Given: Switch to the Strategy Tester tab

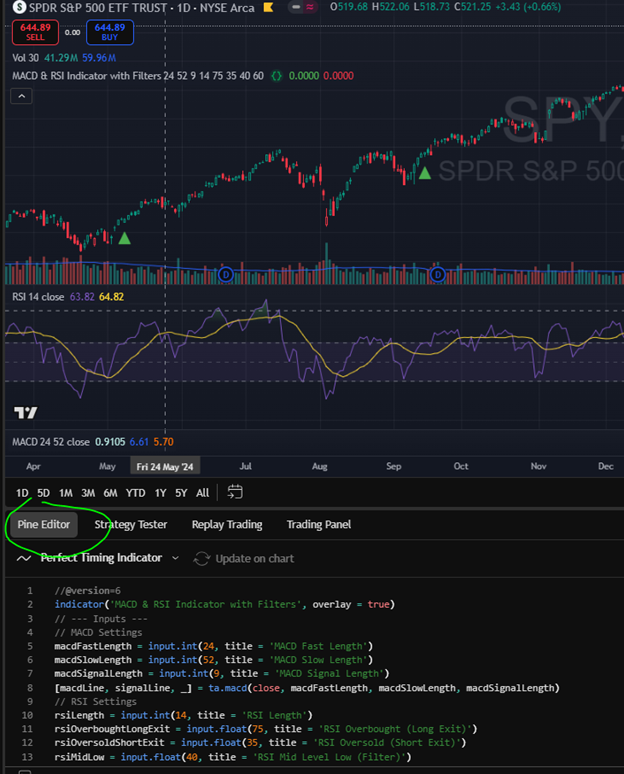Looking at the screenshot, I should pos(131,525).
